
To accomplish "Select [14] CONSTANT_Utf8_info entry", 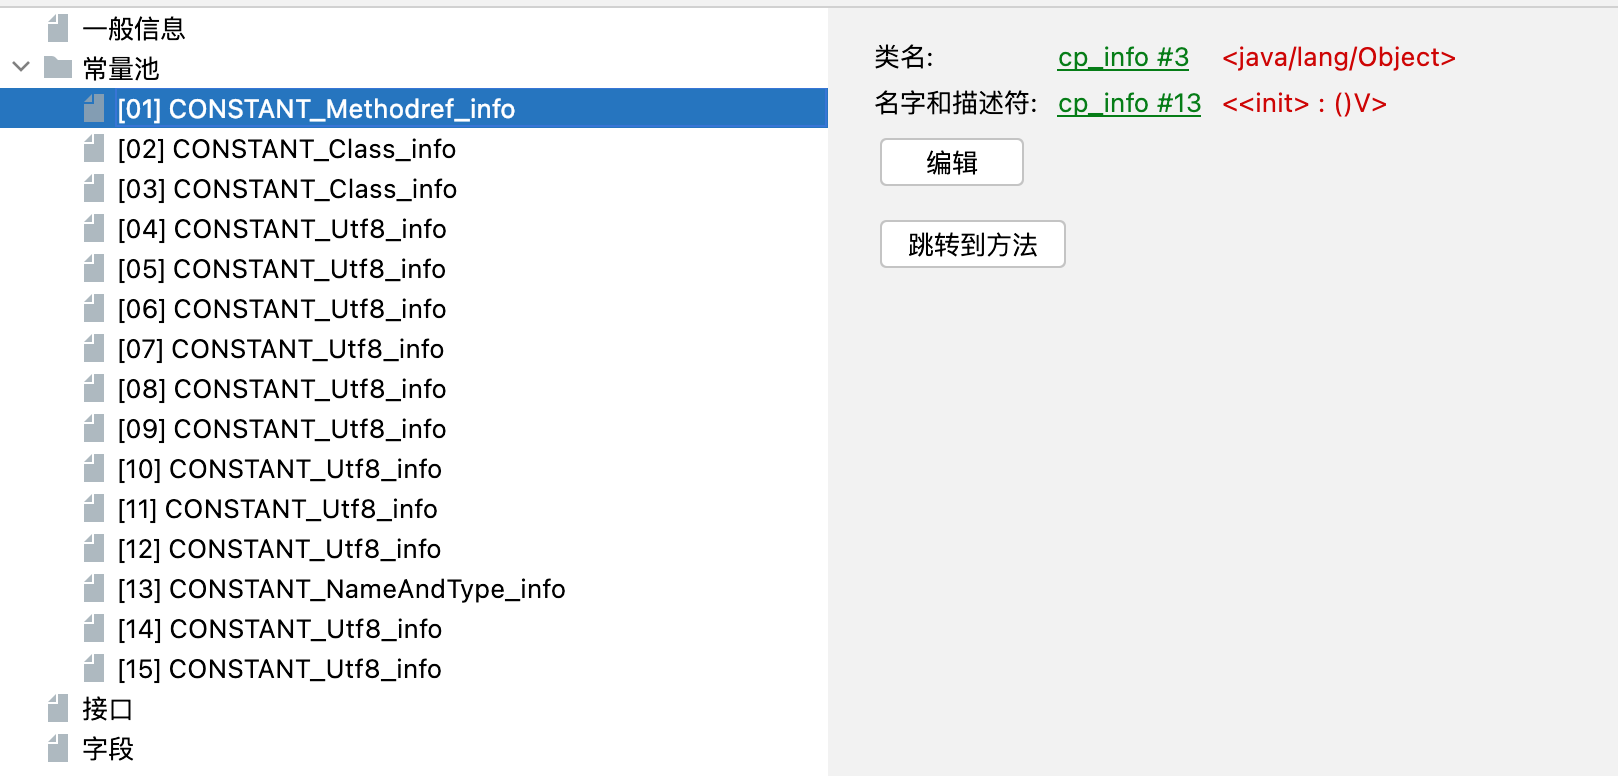I will [x=280, y=629].
